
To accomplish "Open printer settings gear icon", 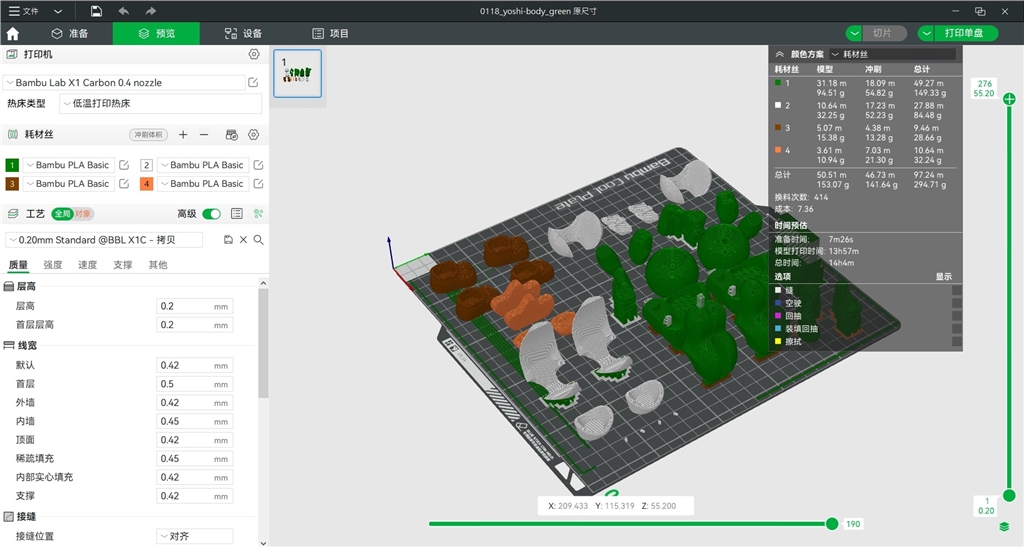I will (254, 54).
